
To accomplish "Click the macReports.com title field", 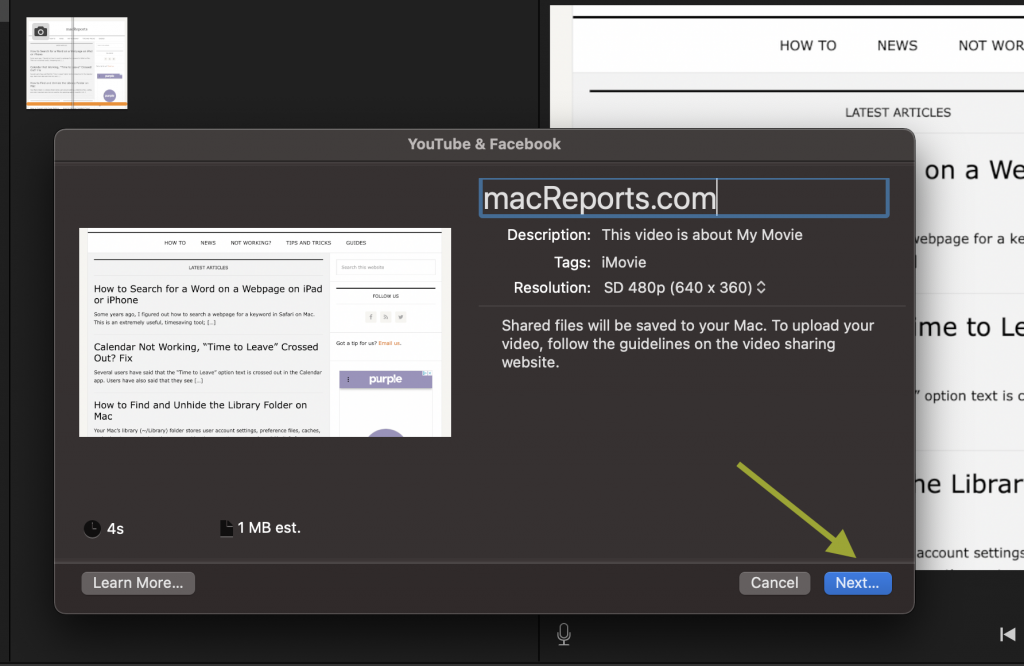I will (x=684, y=198).
